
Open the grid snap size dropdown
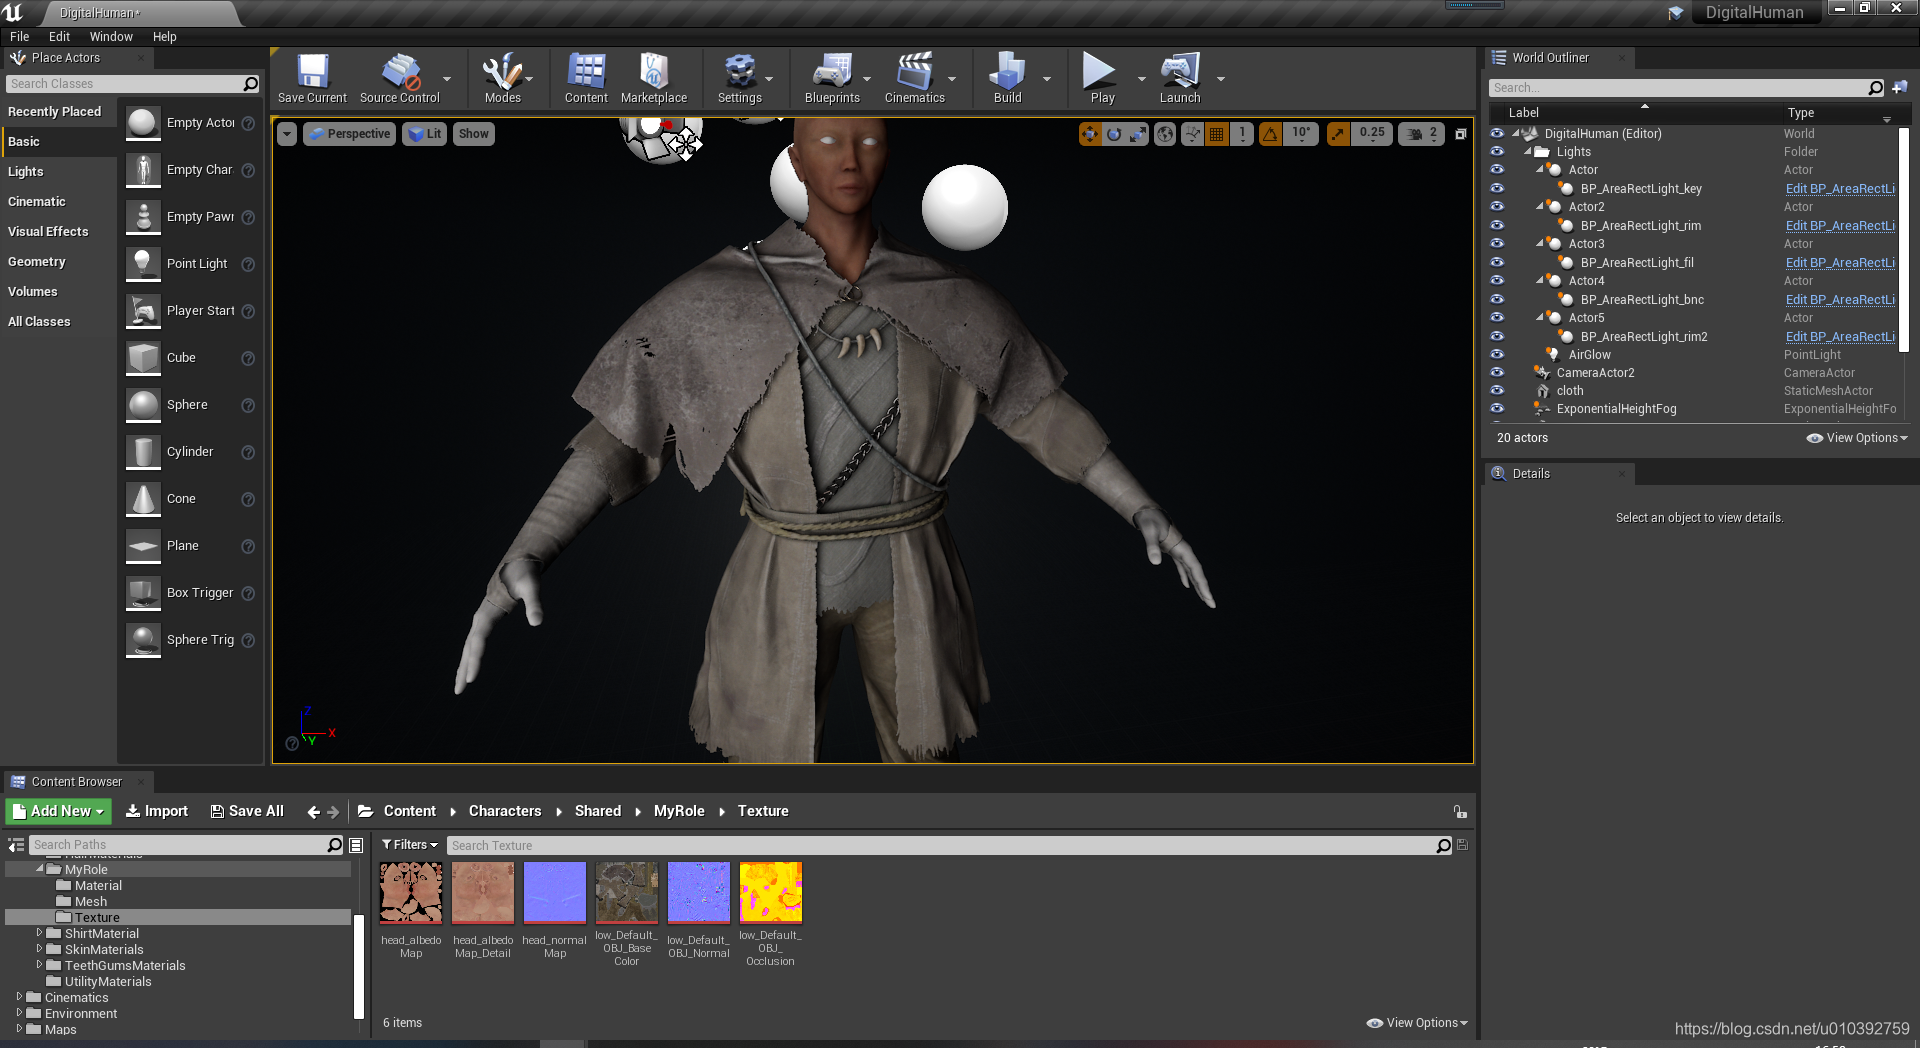tap(1241, 134)
